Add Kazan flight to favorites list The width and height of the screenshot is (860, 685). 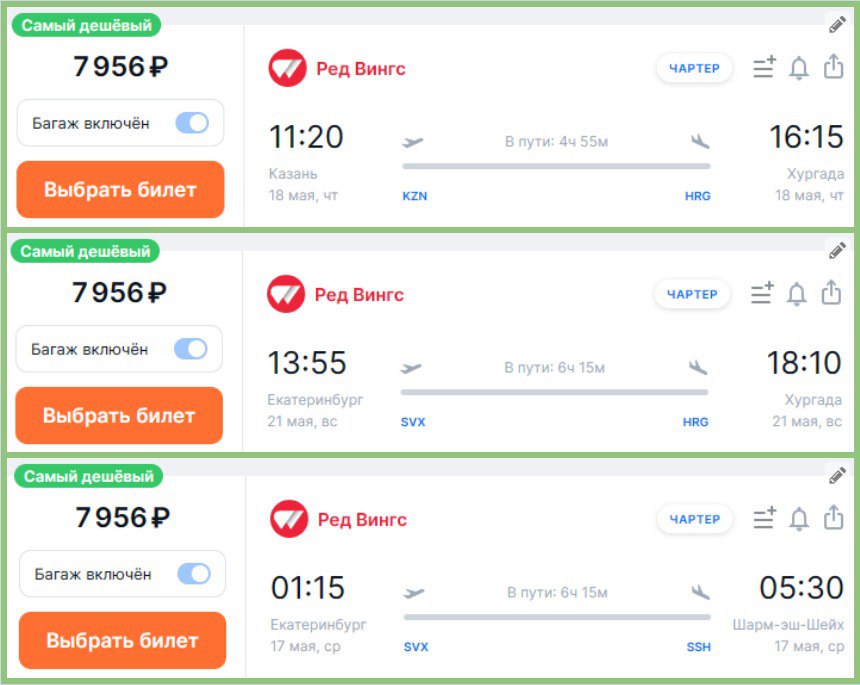[764, 68]
